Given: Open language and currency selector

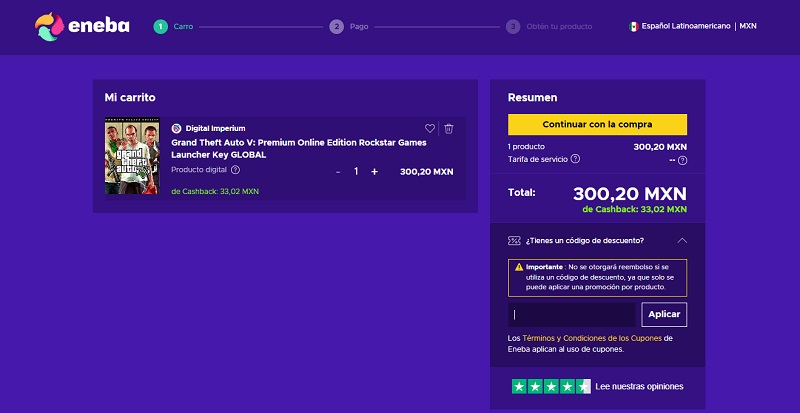Looking at the screenshot, I should [692, 26].
